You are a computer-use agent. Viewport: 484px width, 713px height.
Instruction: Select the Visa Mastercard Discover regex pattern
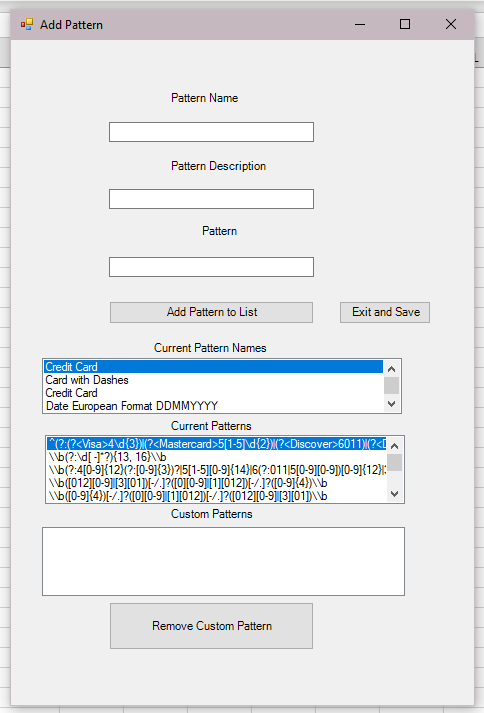pos(217,444)
